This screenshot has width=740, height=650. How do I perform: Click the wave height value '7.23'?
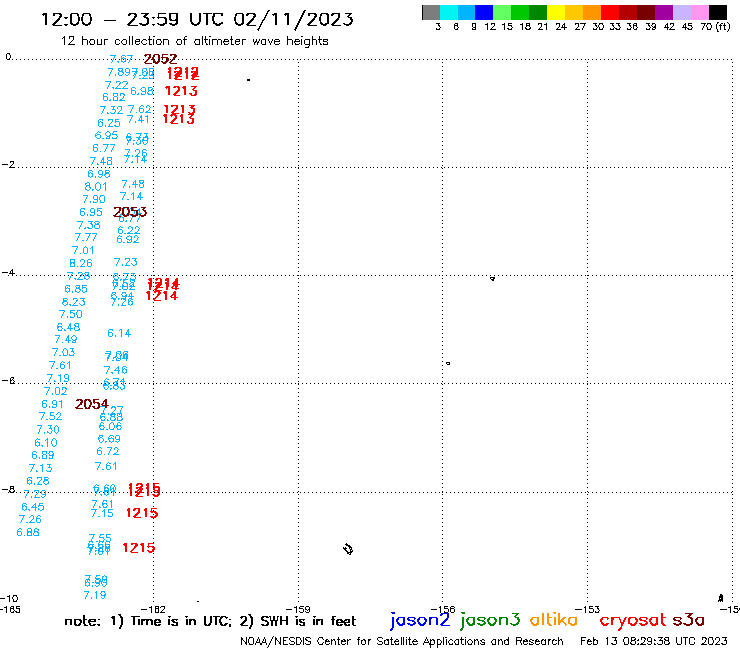tap(126, 262)
